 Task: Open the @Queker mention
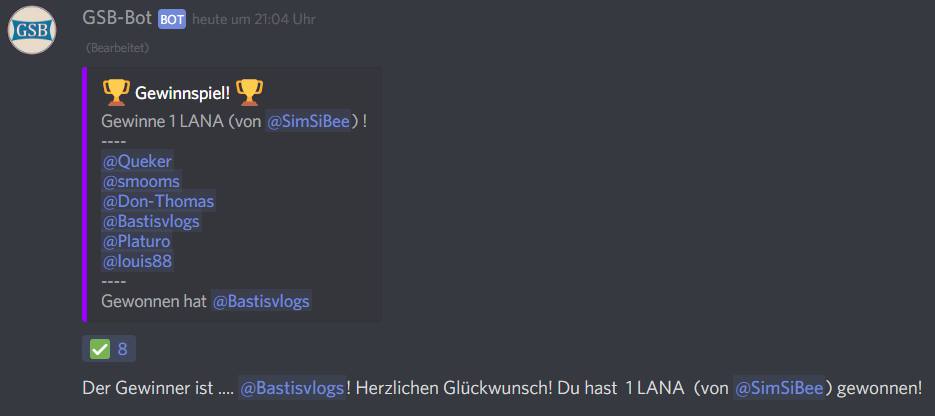[x=137, y=162]
